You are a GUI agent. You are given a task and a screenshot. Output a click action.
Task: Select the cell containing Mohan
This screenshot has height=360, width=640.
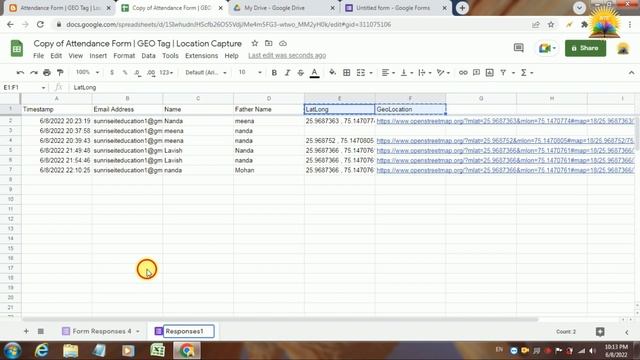269,170
